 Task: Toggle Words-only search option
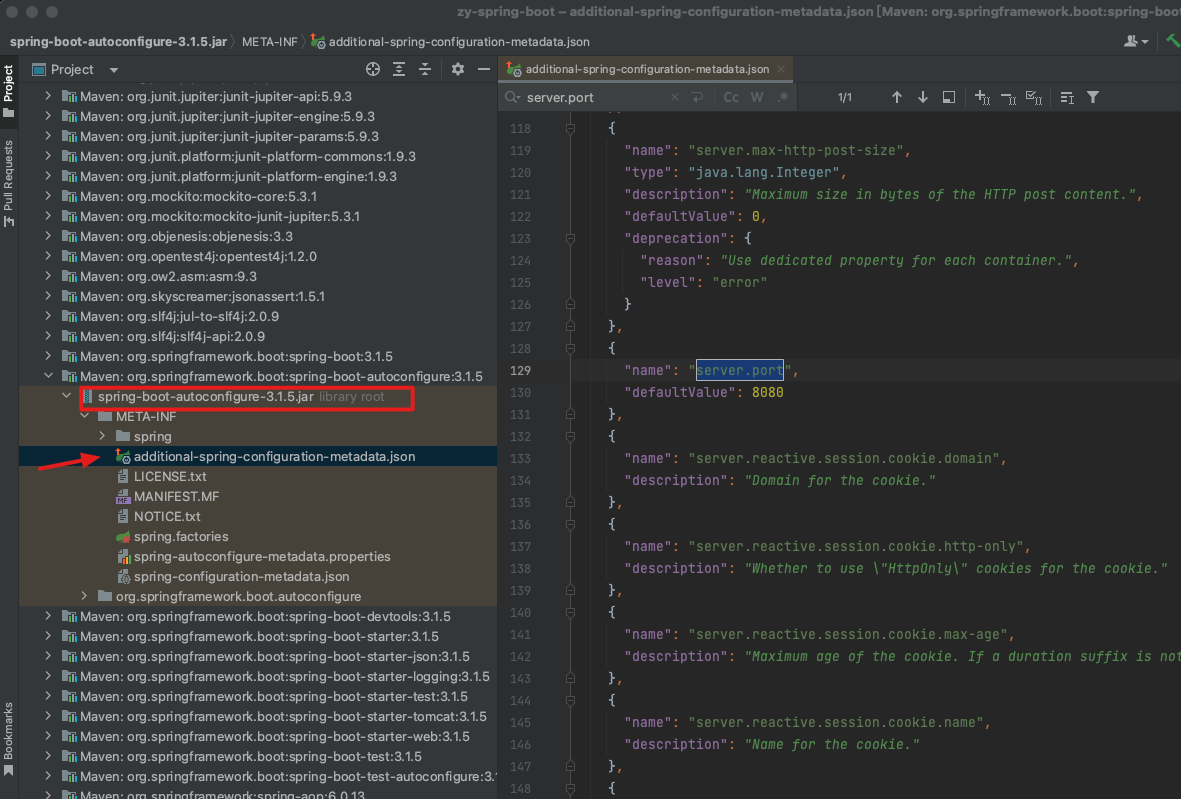tap(757, 97)
